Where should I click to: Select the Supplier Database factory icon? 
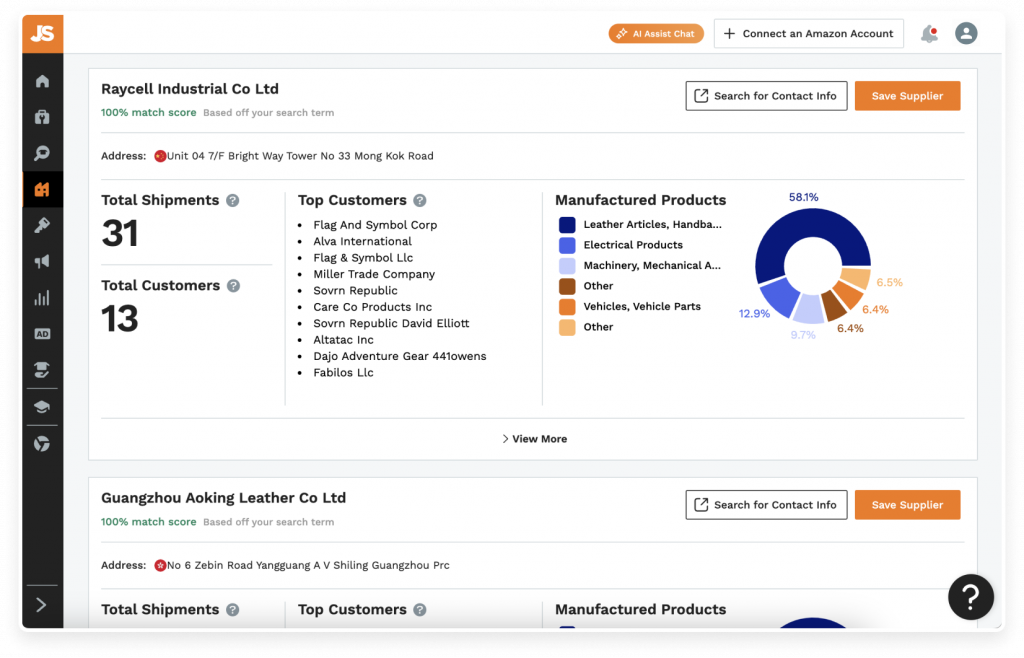click(42, 190)
